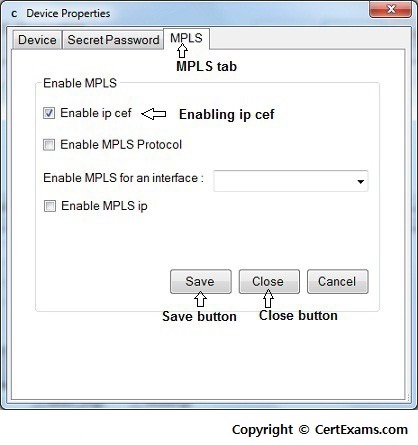Click the Device Properties title bar text
The height and width of the screenshot is (445, 418).
click(x=68, y=13)
